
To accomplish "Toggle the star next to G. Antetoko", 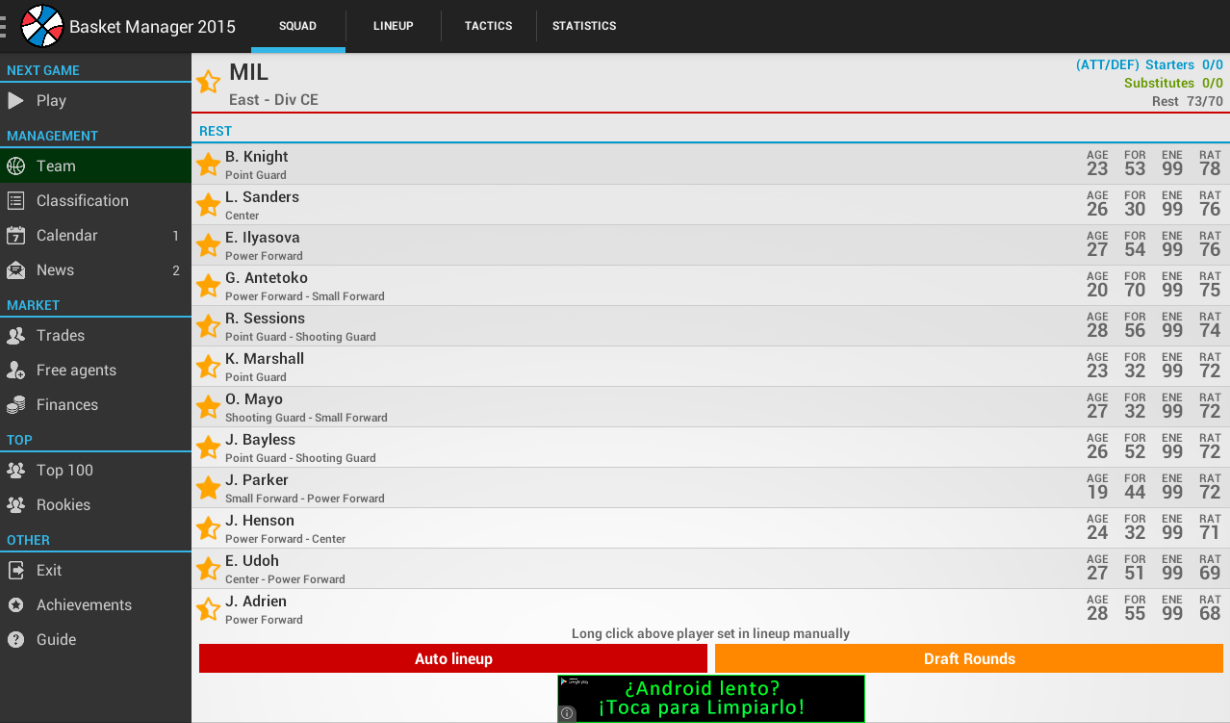I will click(x=208, y=286).
